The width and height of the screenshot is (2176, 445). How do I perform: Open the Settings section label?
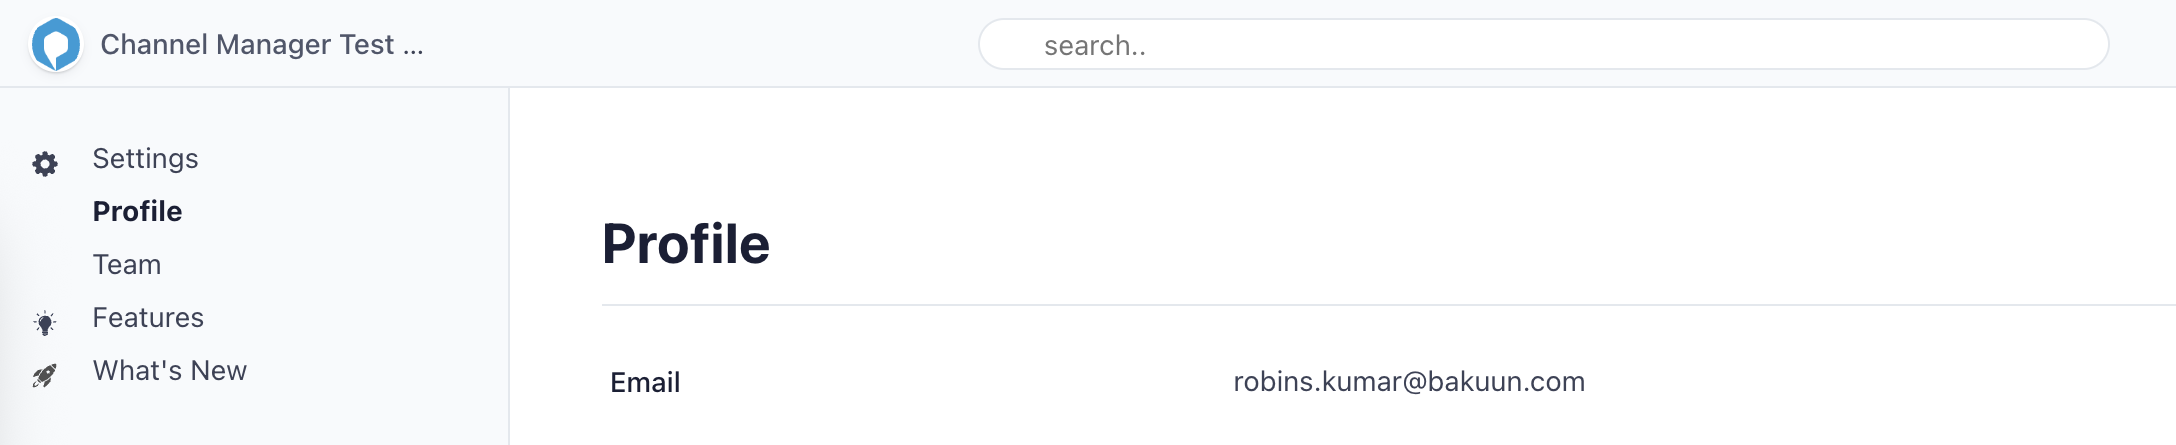coord(145,159)
